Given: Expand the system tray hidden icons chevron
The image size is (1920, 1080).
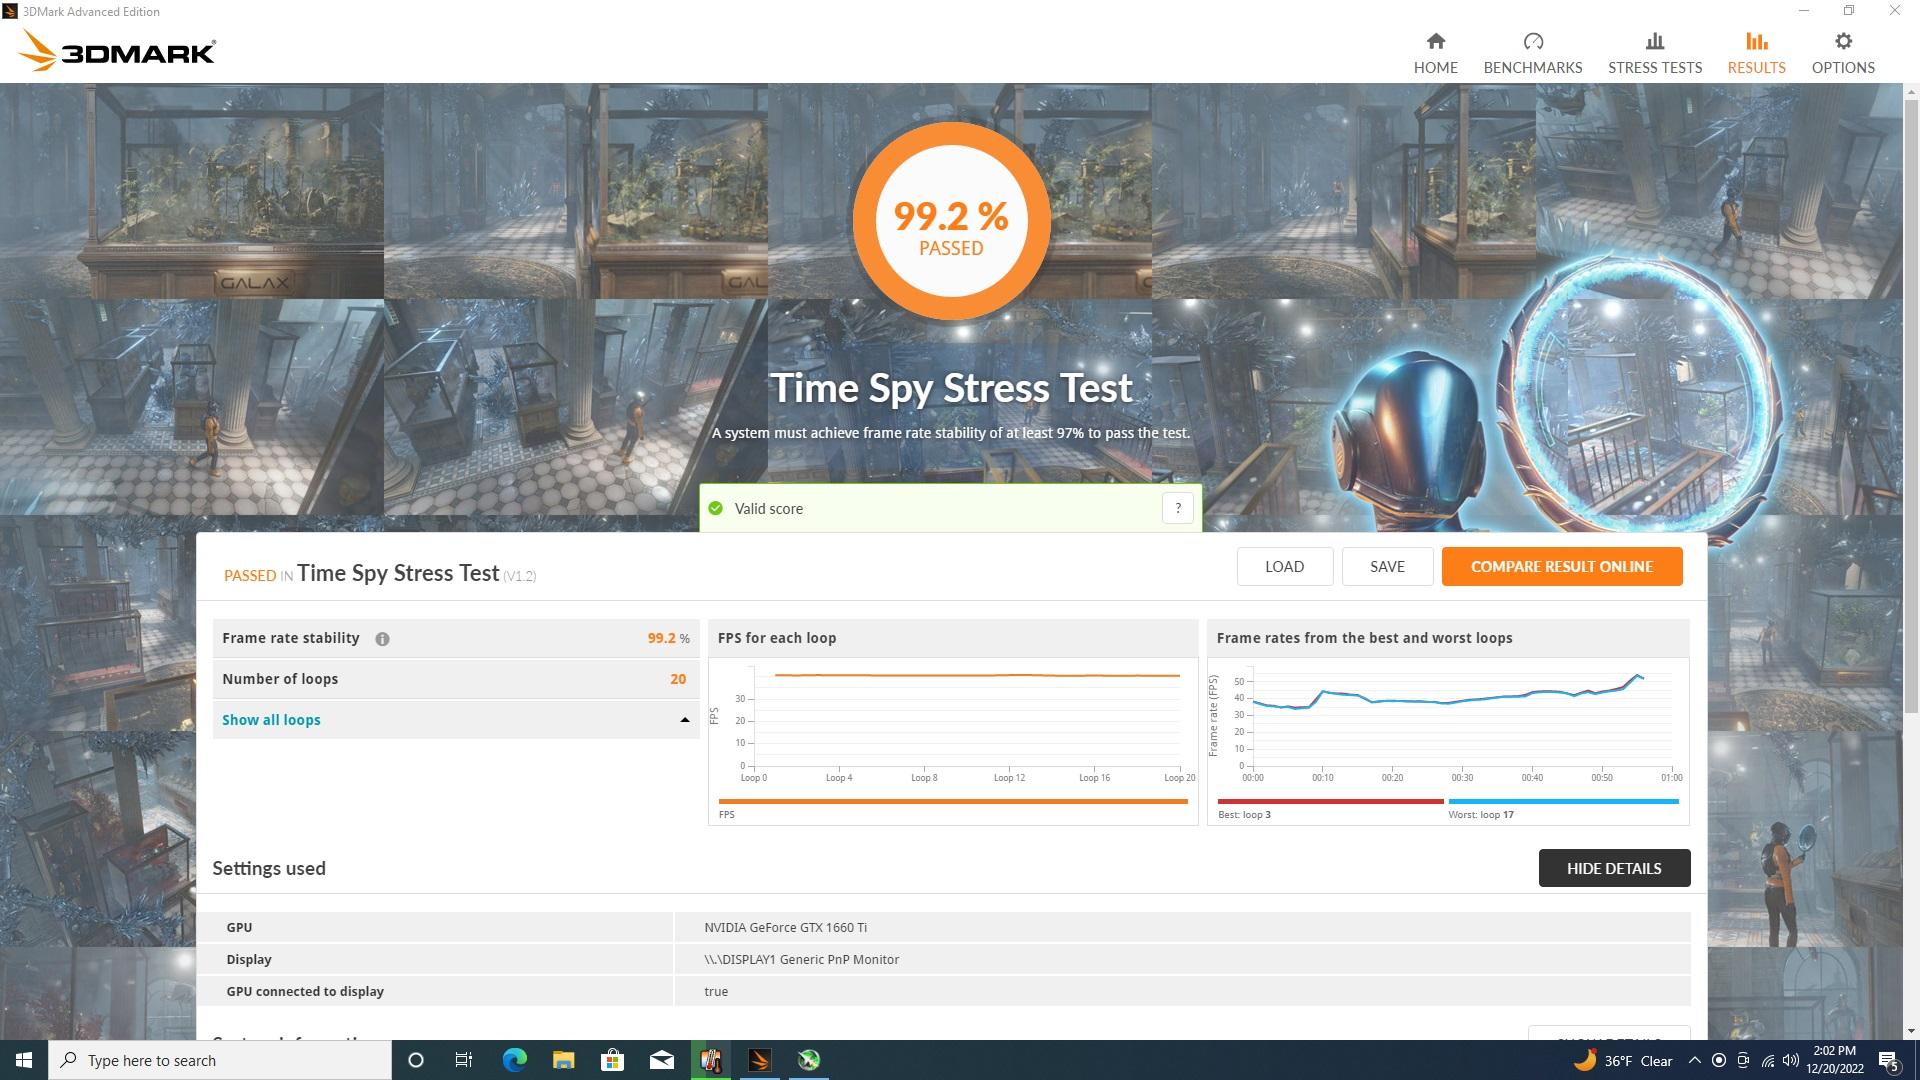Looking at the screenshot, I should click(1694, 1060).
